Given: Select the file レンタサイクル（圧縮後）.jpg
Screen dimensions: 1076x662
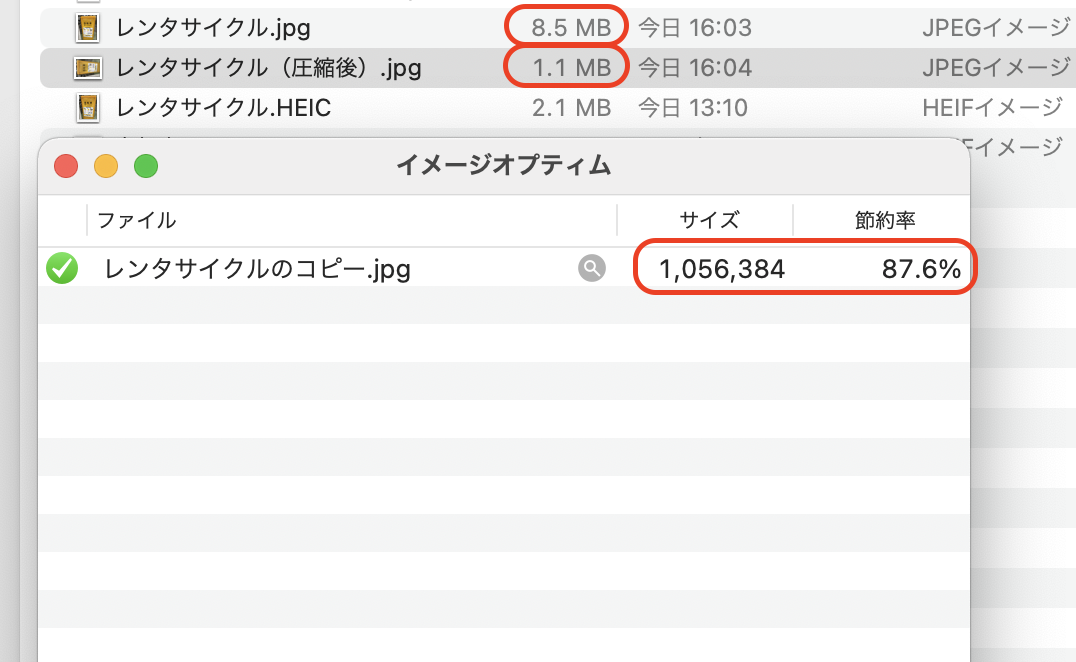Looking at the screenshot, I should pos(268,68).
